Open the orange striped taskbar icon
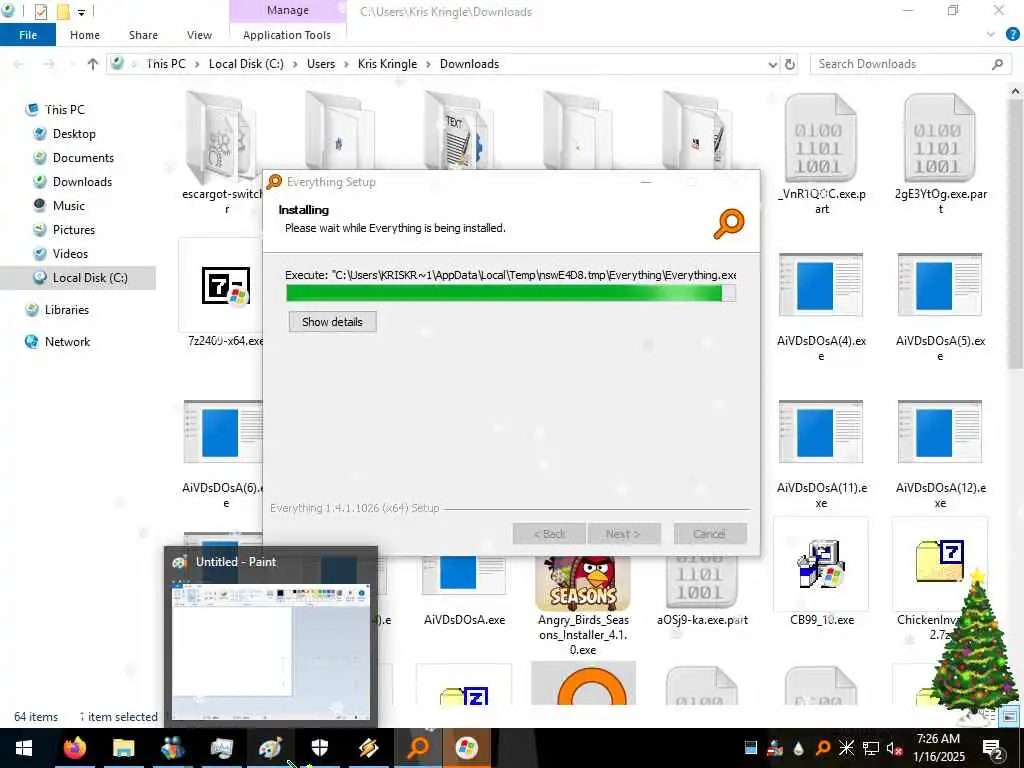1024x768 pixels. (368, 748)
